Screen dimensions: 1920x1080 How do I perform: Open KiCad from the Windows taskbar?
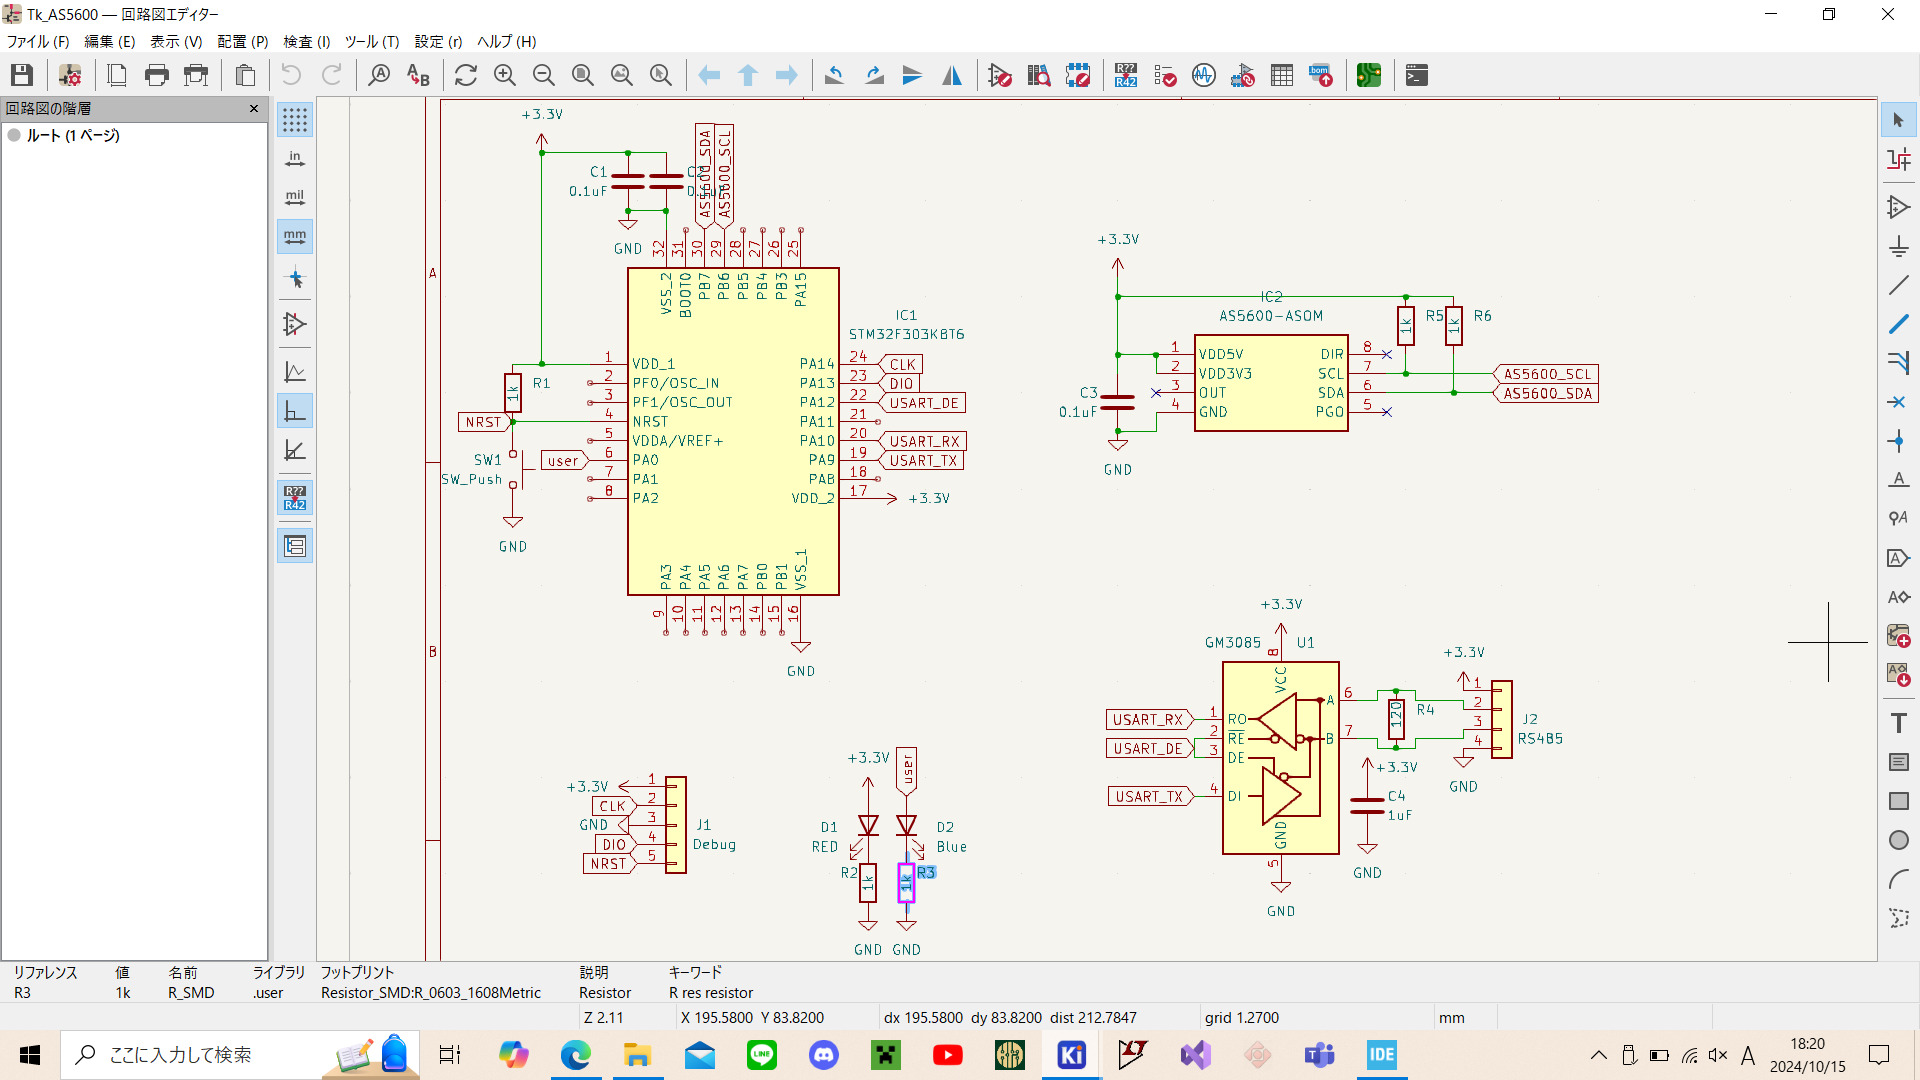pos(1071,1055)
